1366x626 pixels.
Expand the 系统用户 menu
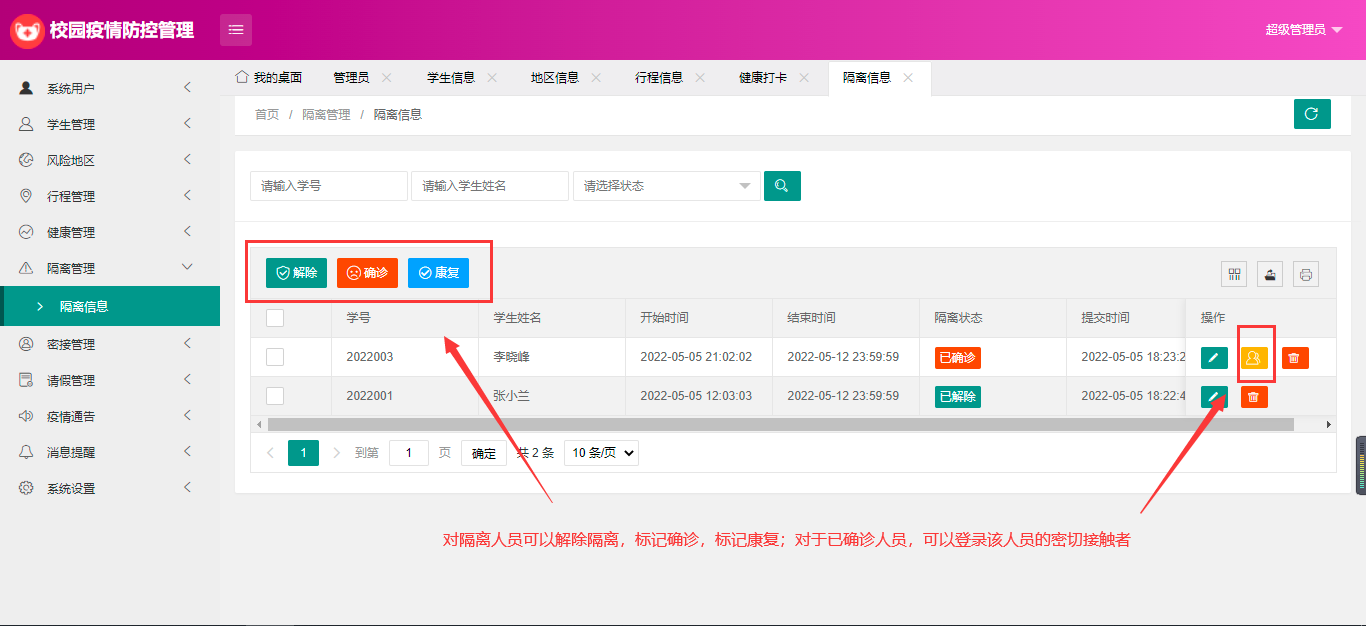(187, 88)
